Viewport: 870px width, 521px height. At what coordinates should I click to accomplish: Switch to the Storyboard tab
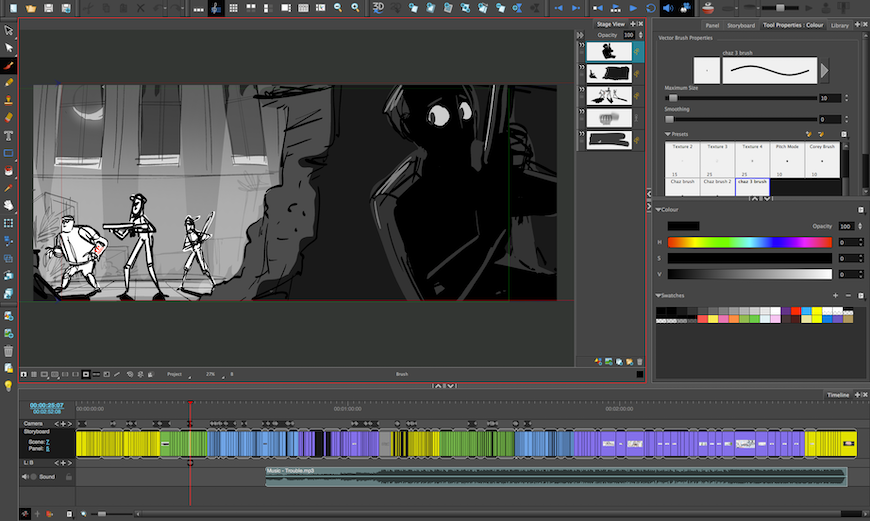(741, 26)
